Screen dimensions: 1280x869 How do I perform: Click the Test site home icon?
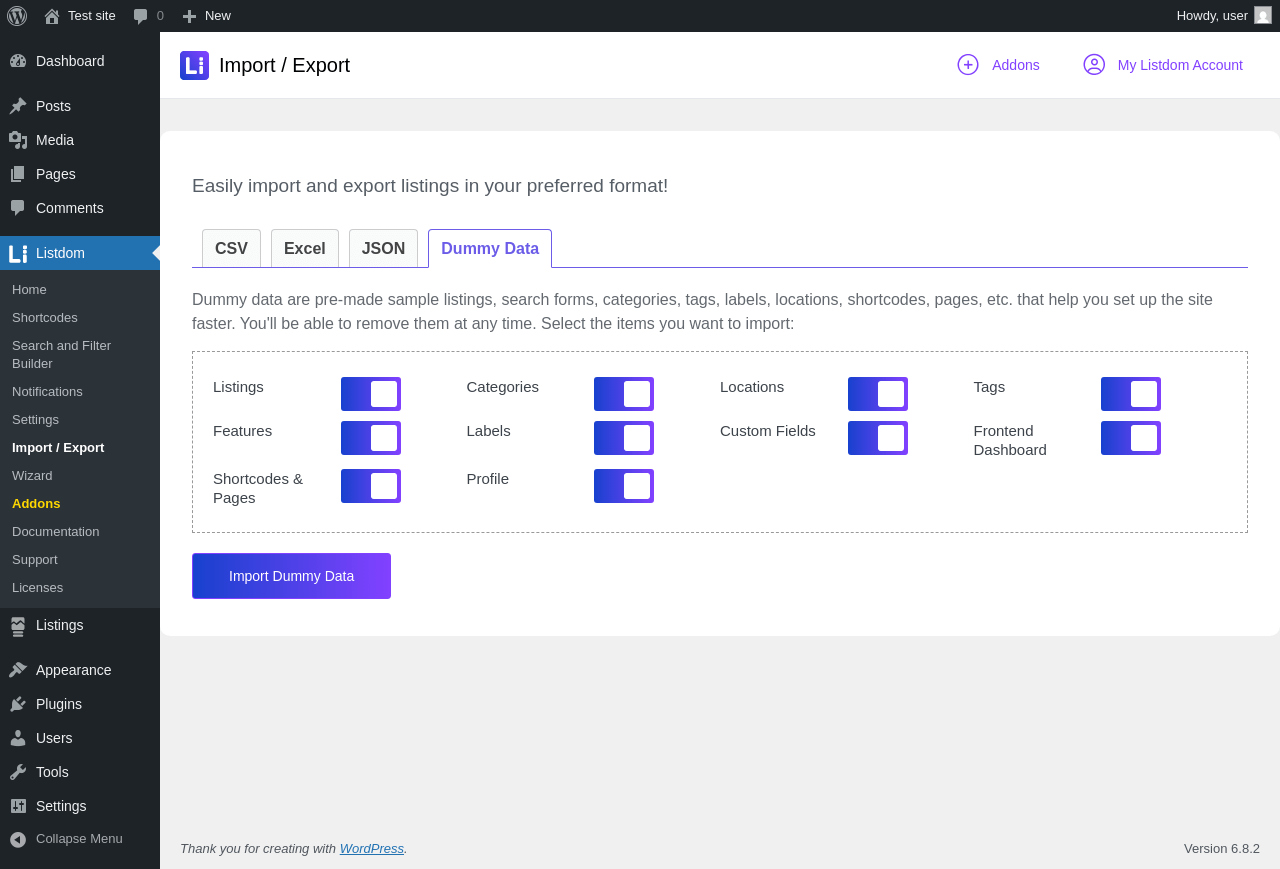(x=52, y=16)
